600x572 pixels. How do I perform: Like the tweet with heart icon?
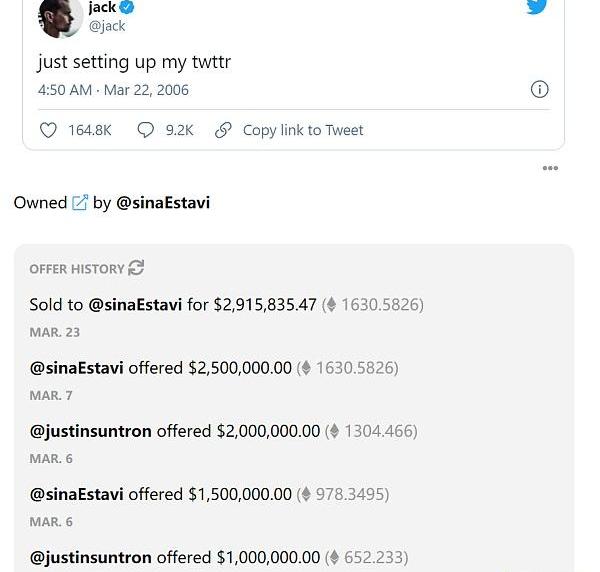tap(48, 130)
